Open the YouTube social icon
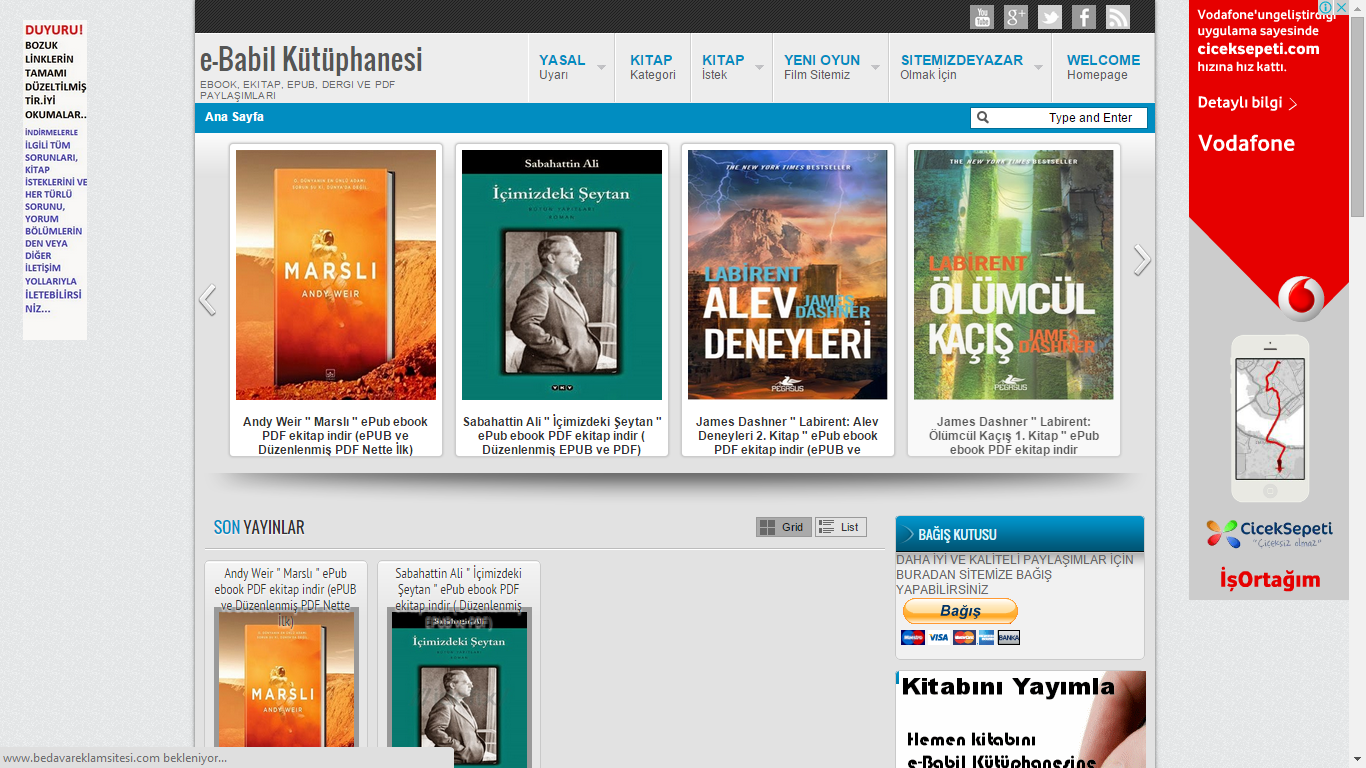Viewport: 1366px width, 768px height. (982, 17)
